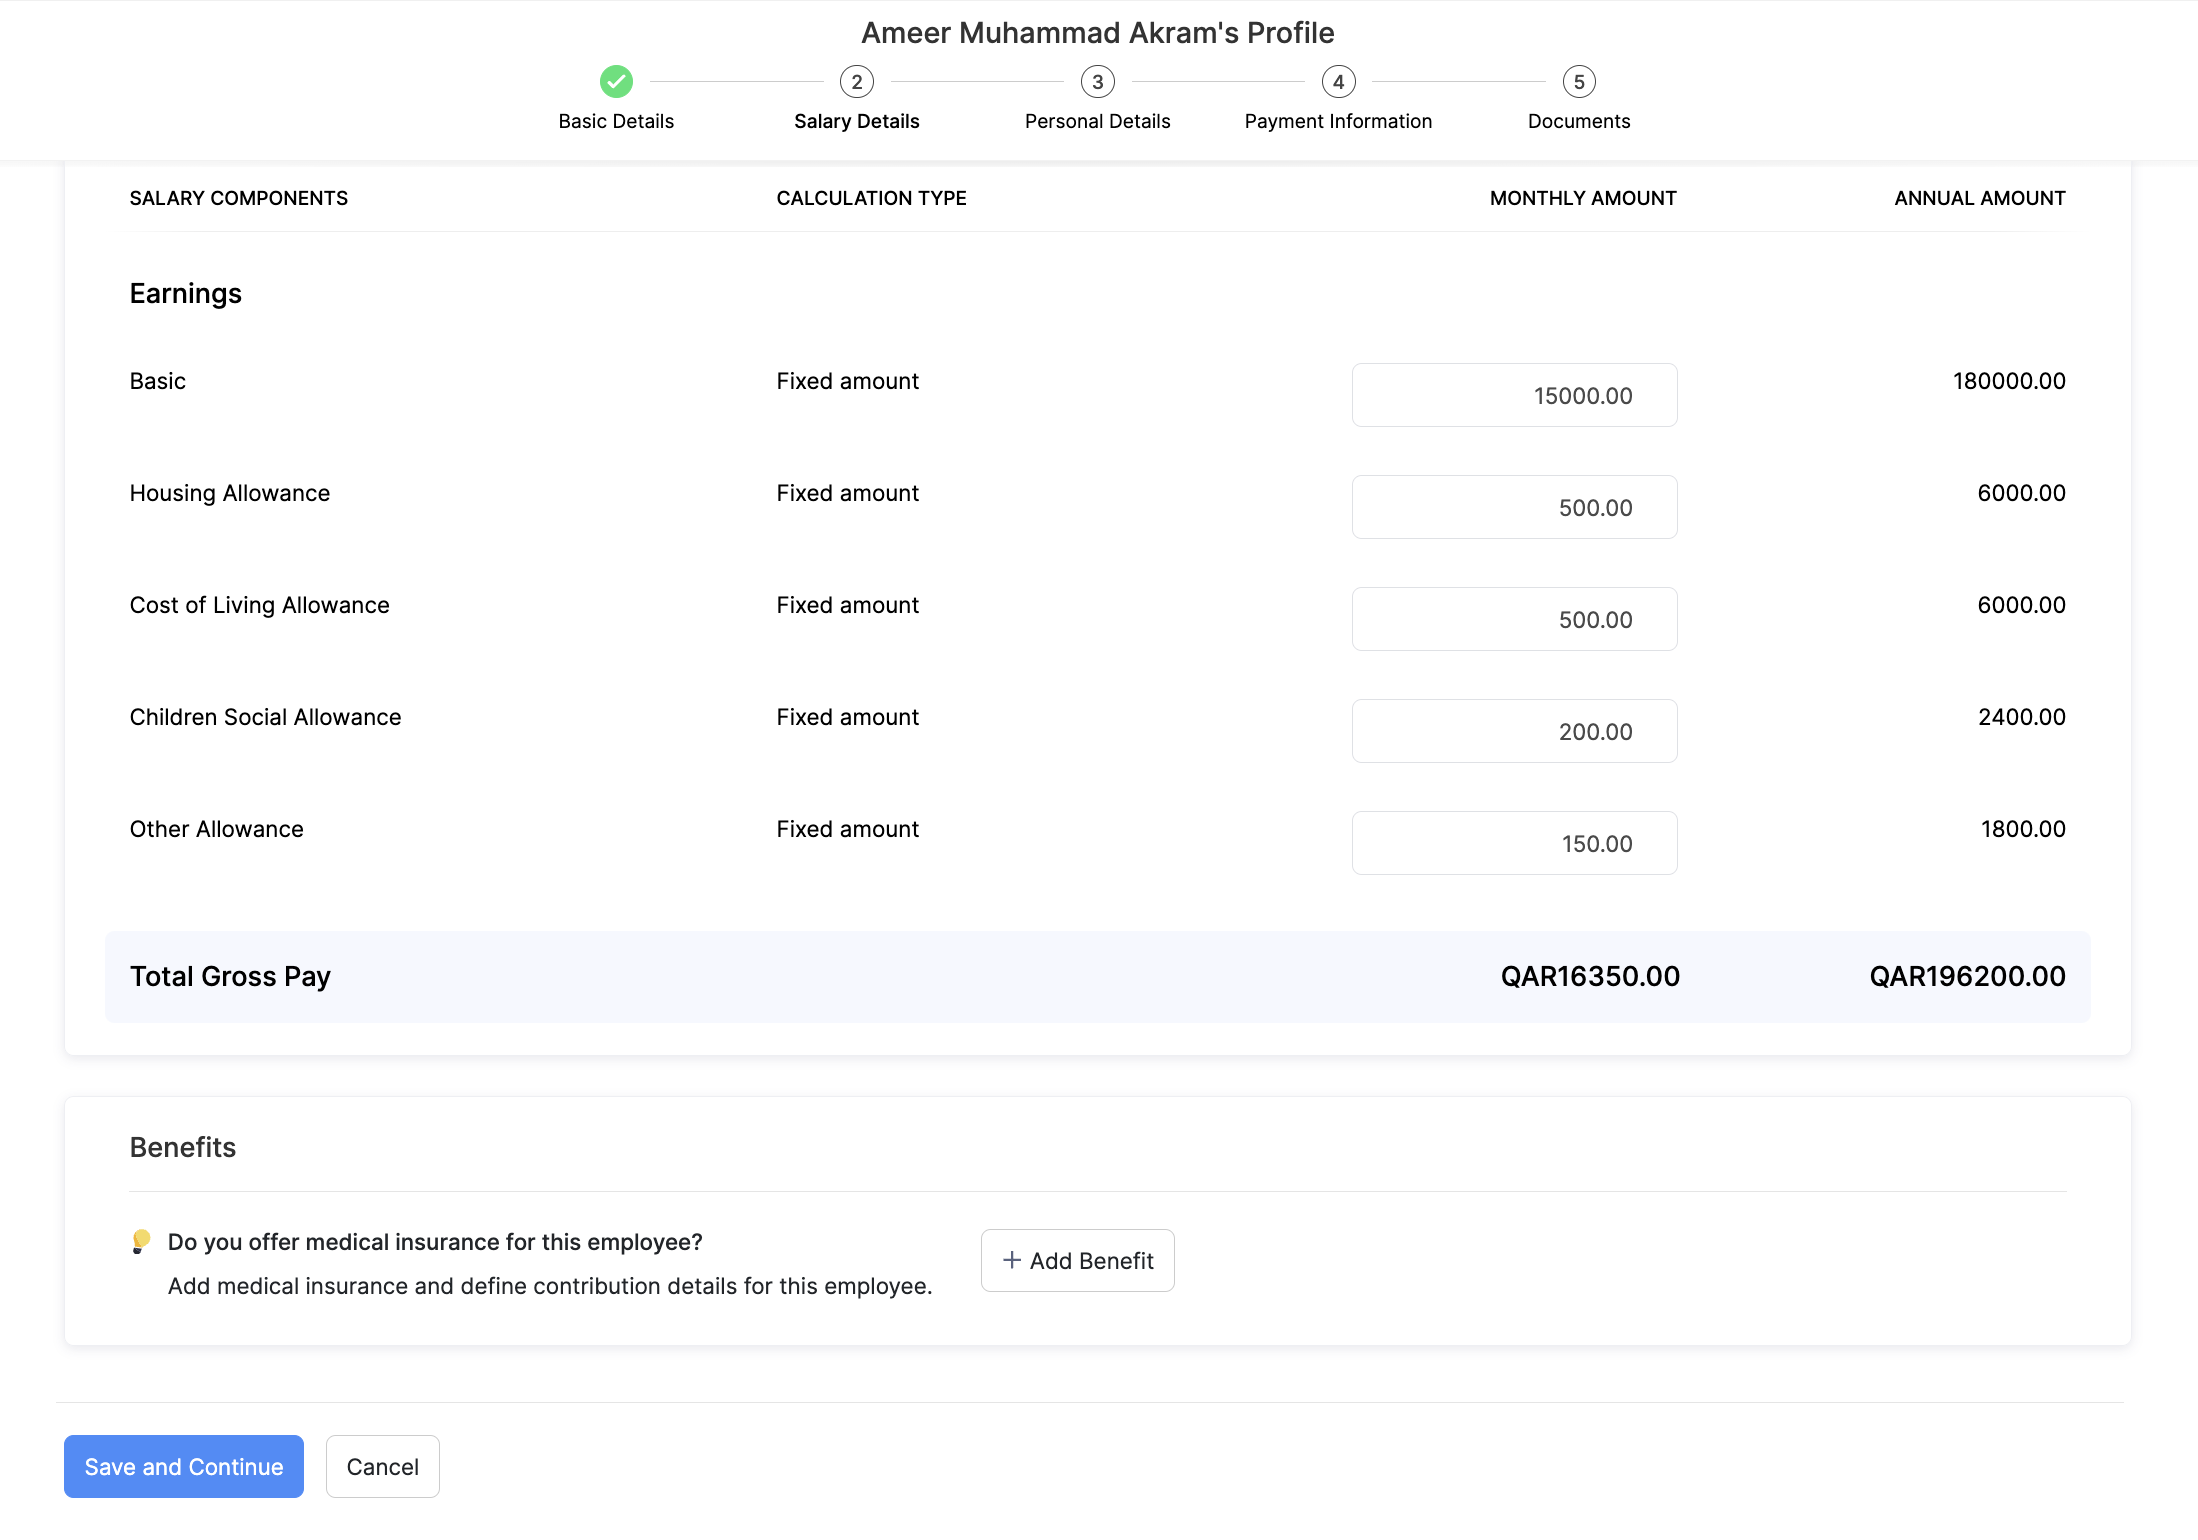Click the Other Allowance amount field
The image size is (2198, 1540).
click(x=1514, y=843)
